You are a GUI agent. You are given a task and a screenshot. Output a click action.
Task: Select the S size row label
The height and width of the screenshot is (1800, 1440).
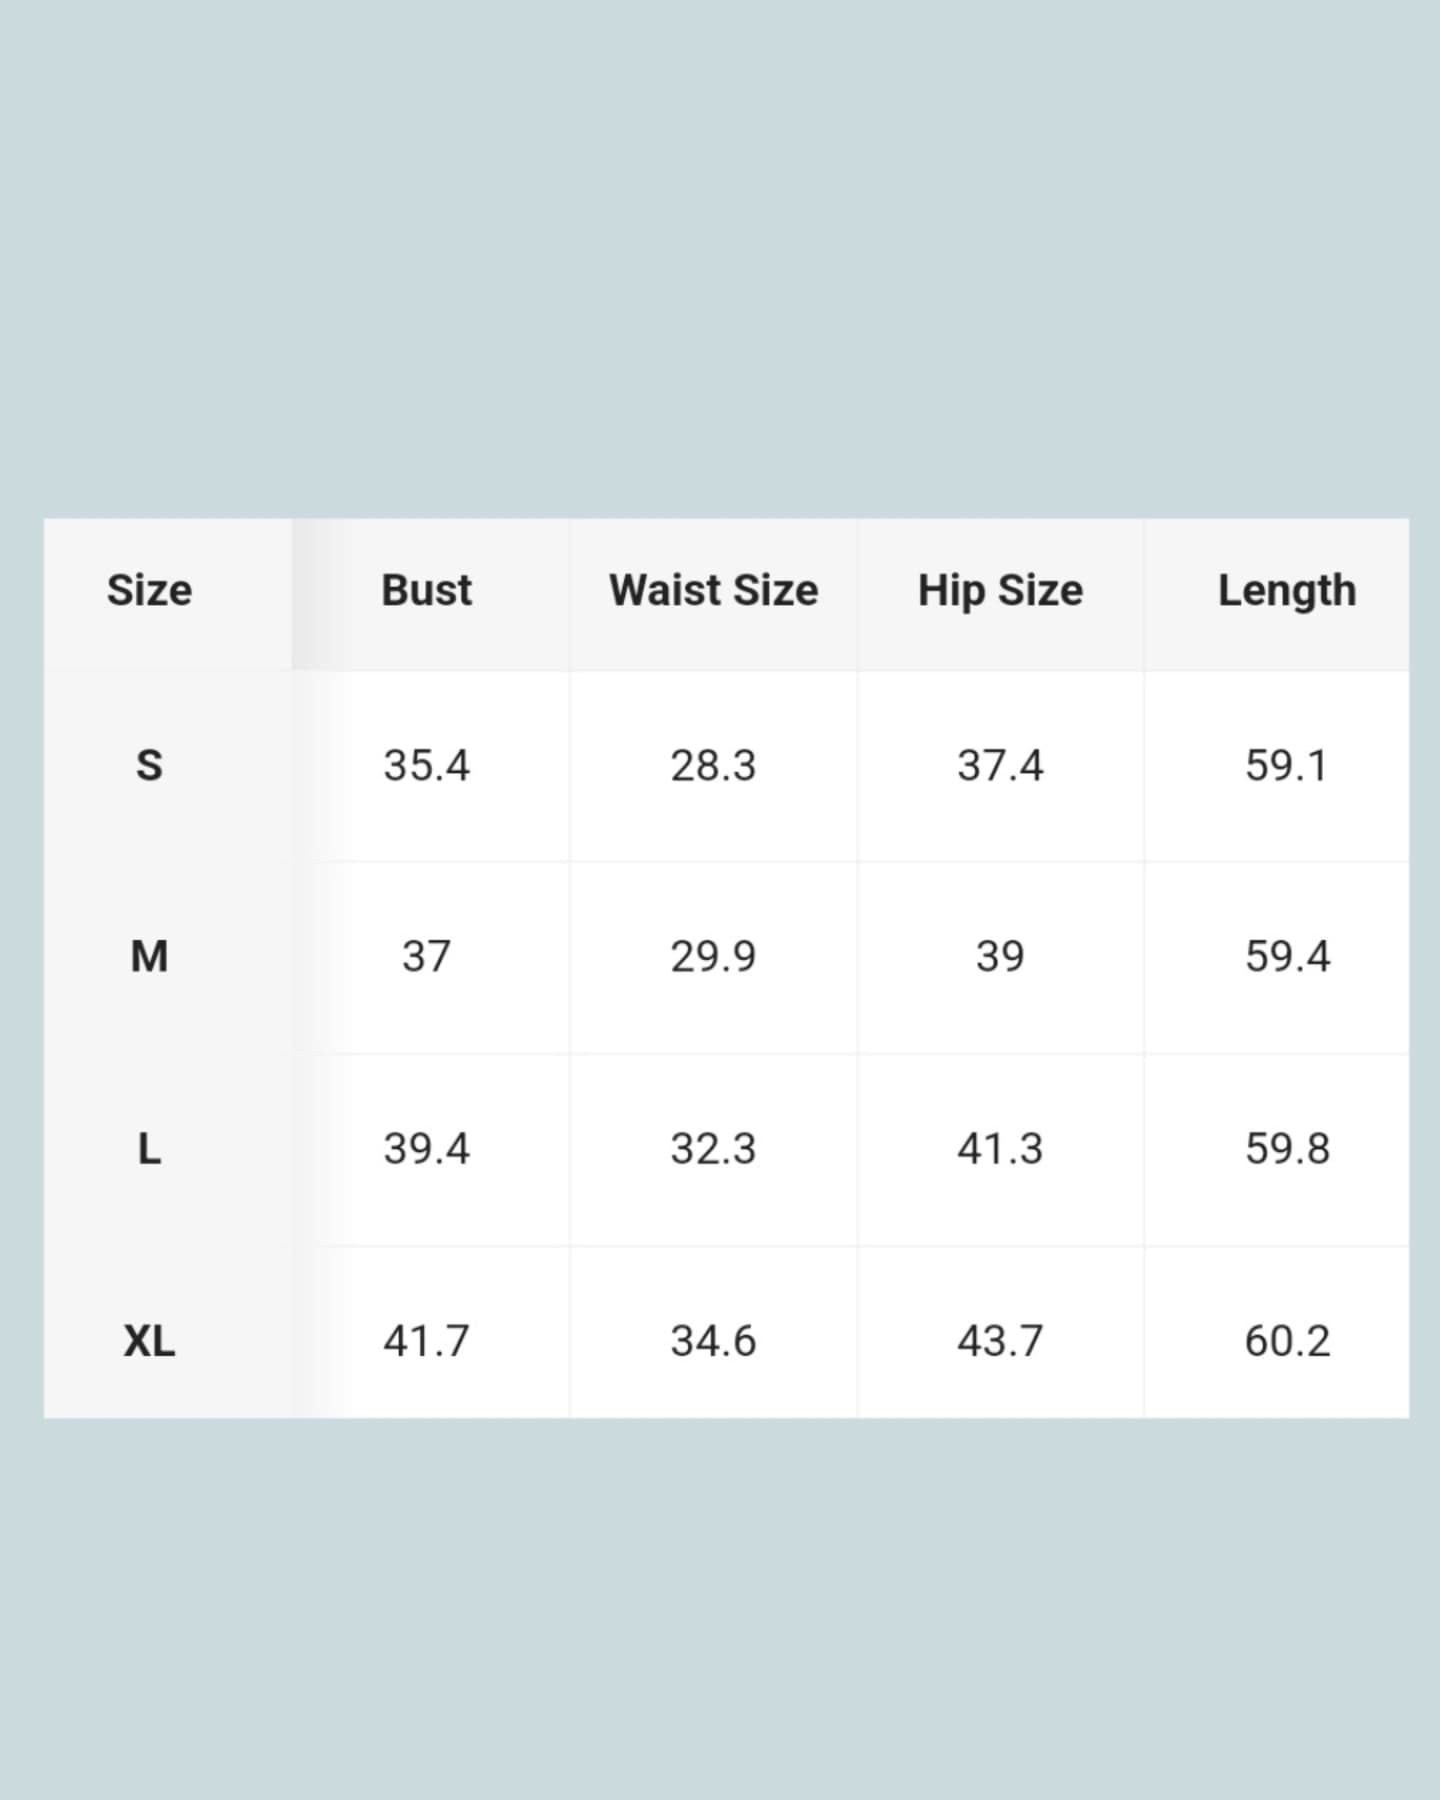point(149,766)
